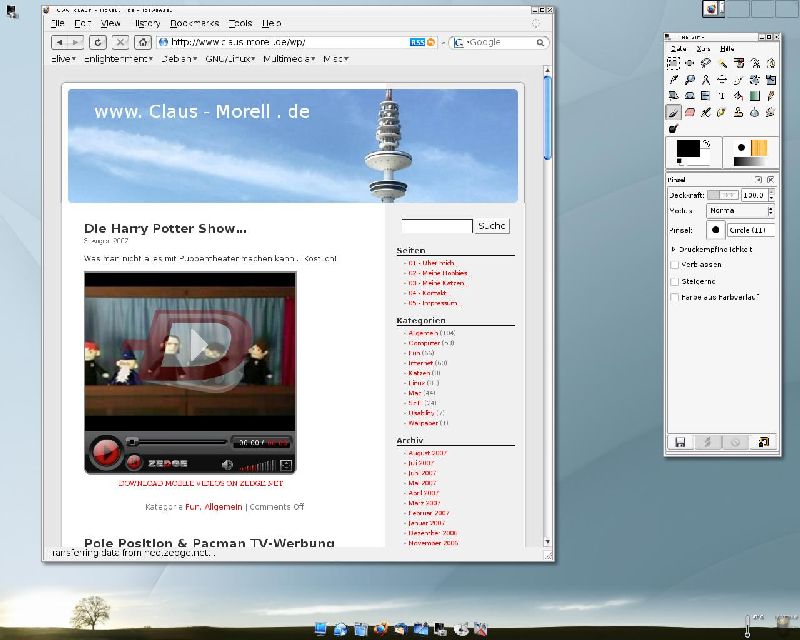
Task: Click the RSS feed icon in address bar
Action: pos(417,42)
